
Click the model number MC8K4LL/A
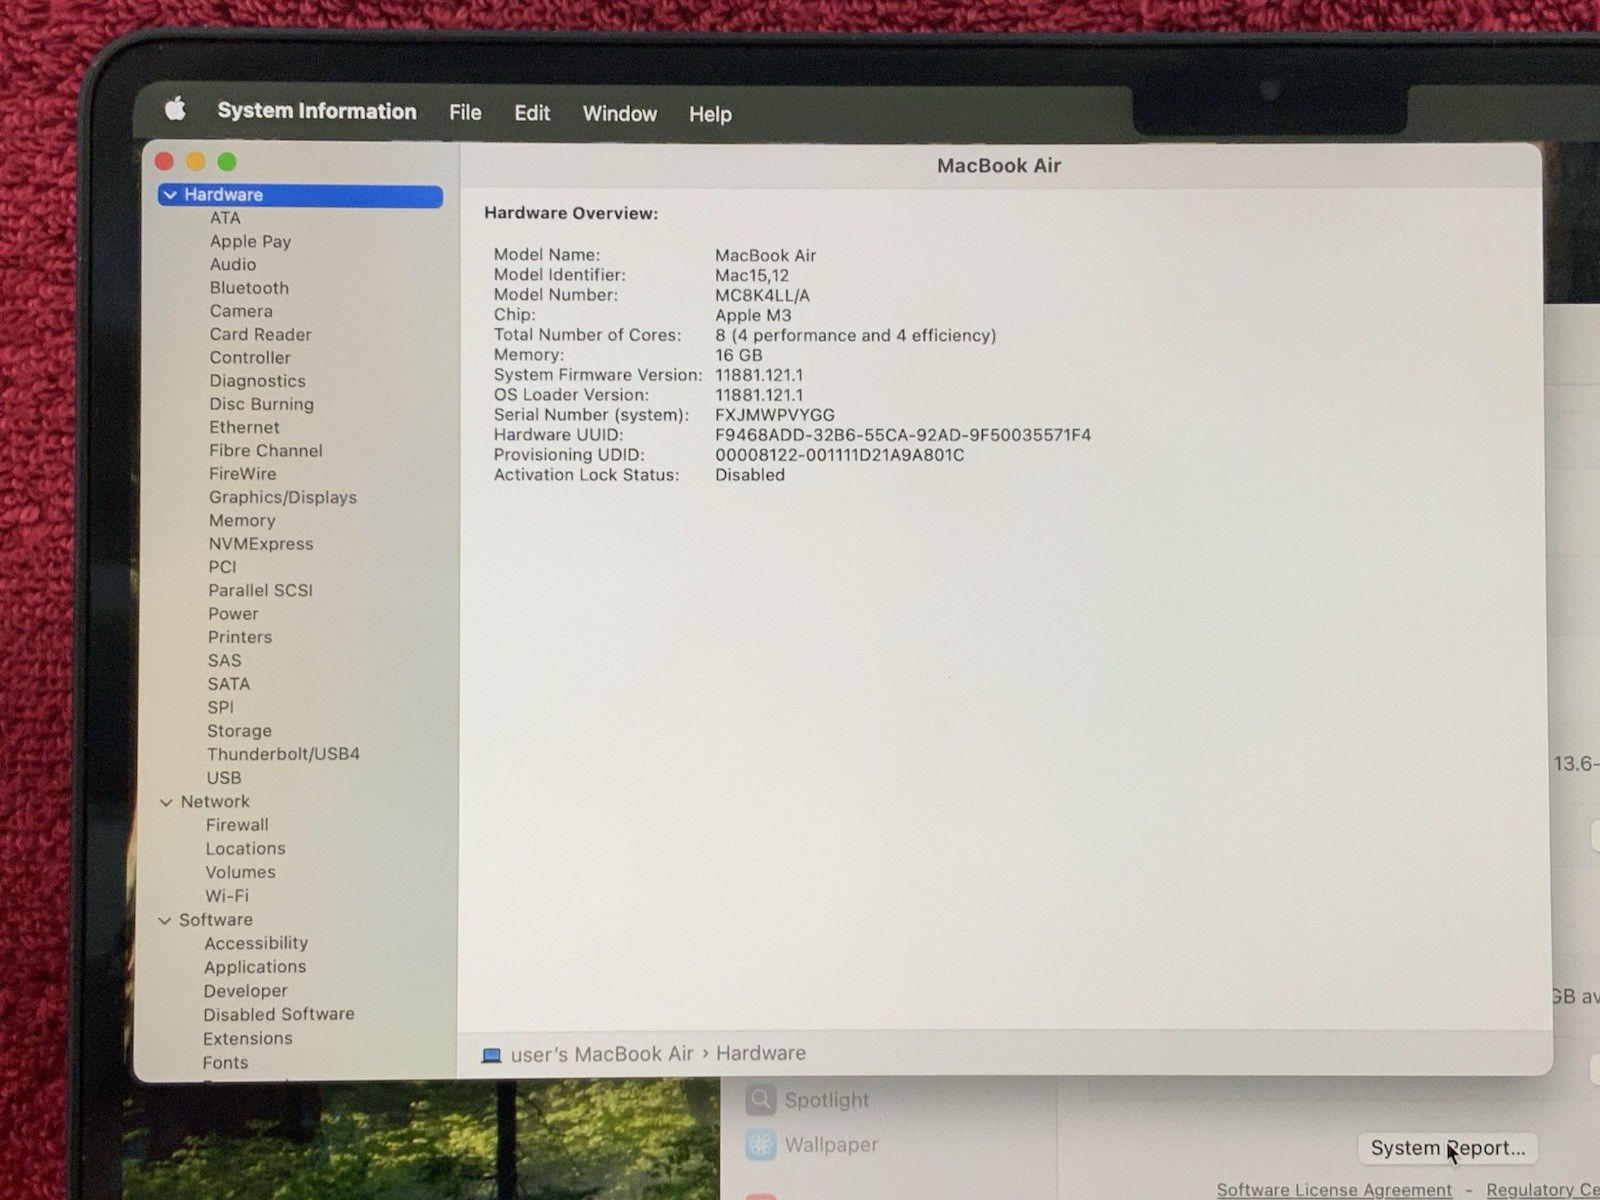(x=762, y=296)
